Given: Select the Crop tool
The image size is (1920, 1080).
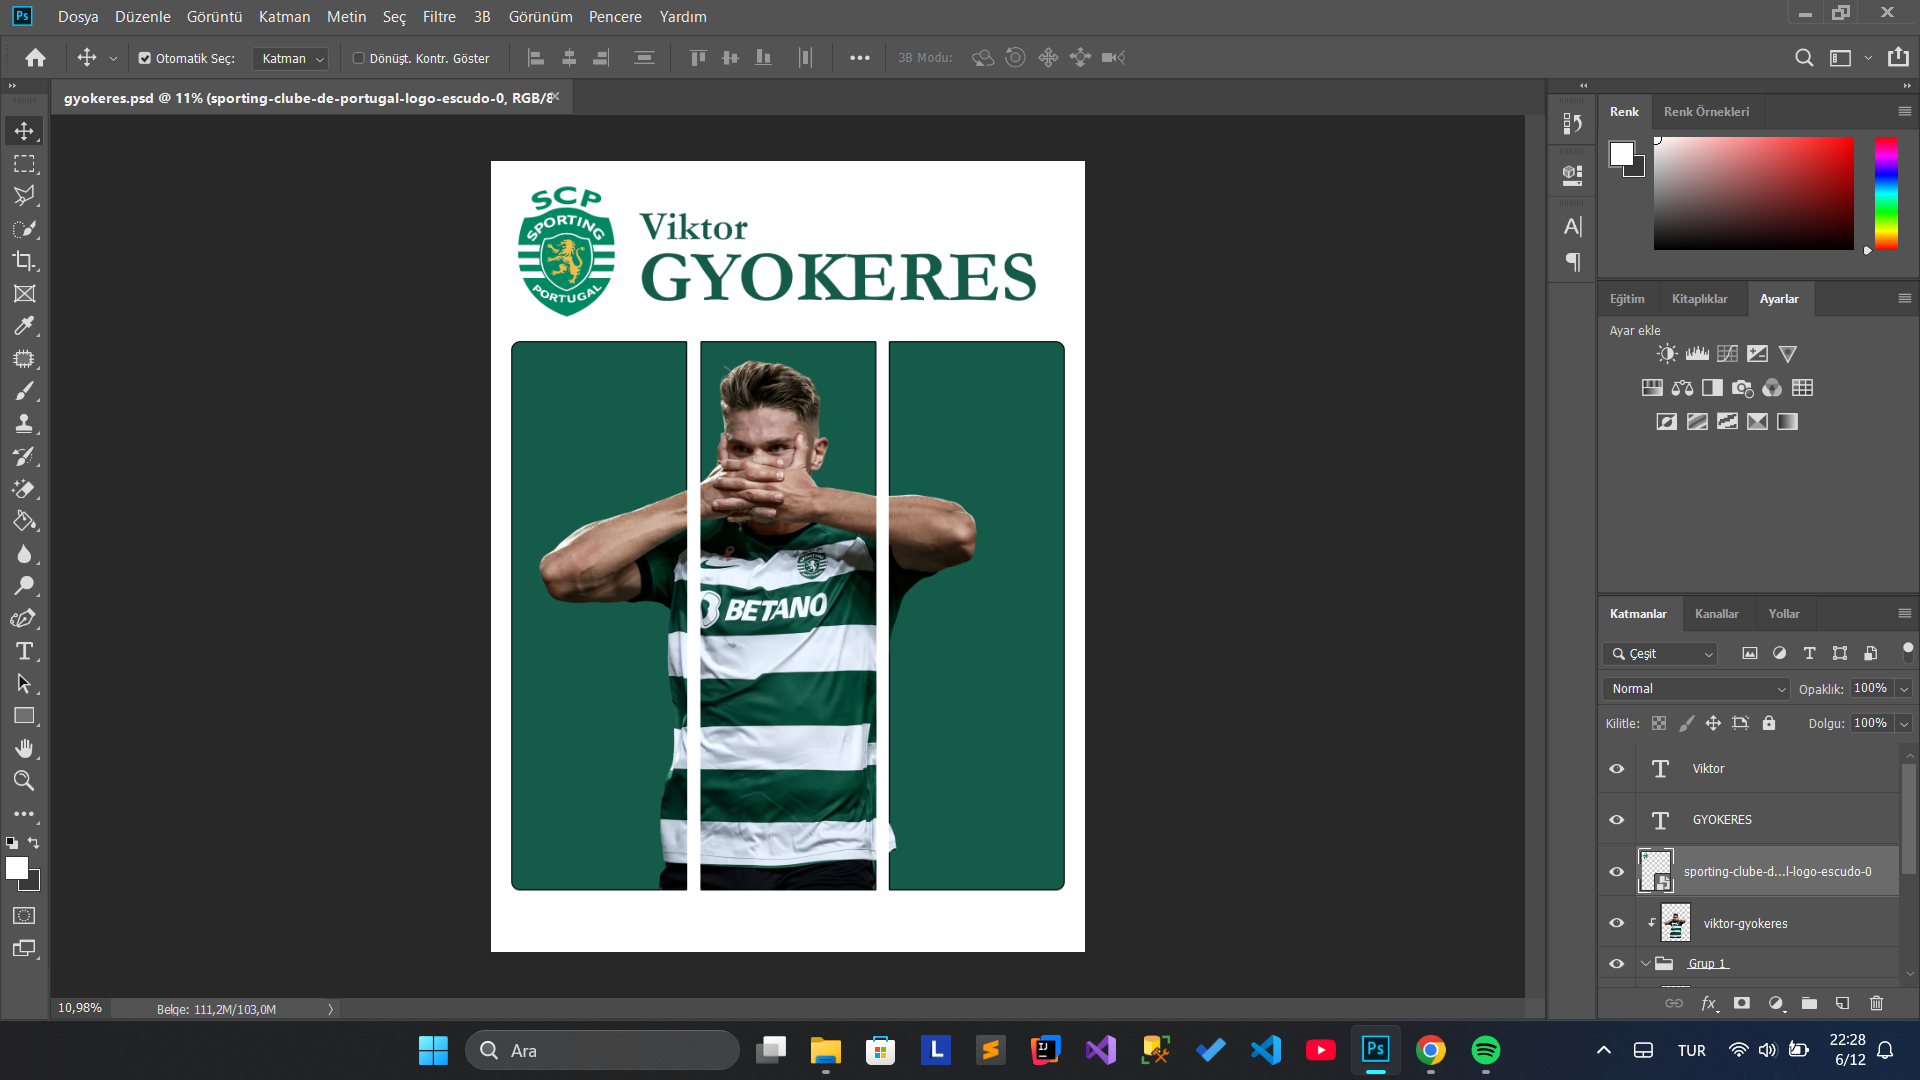Looking at the screenshot, I should (x=24, y=261).
